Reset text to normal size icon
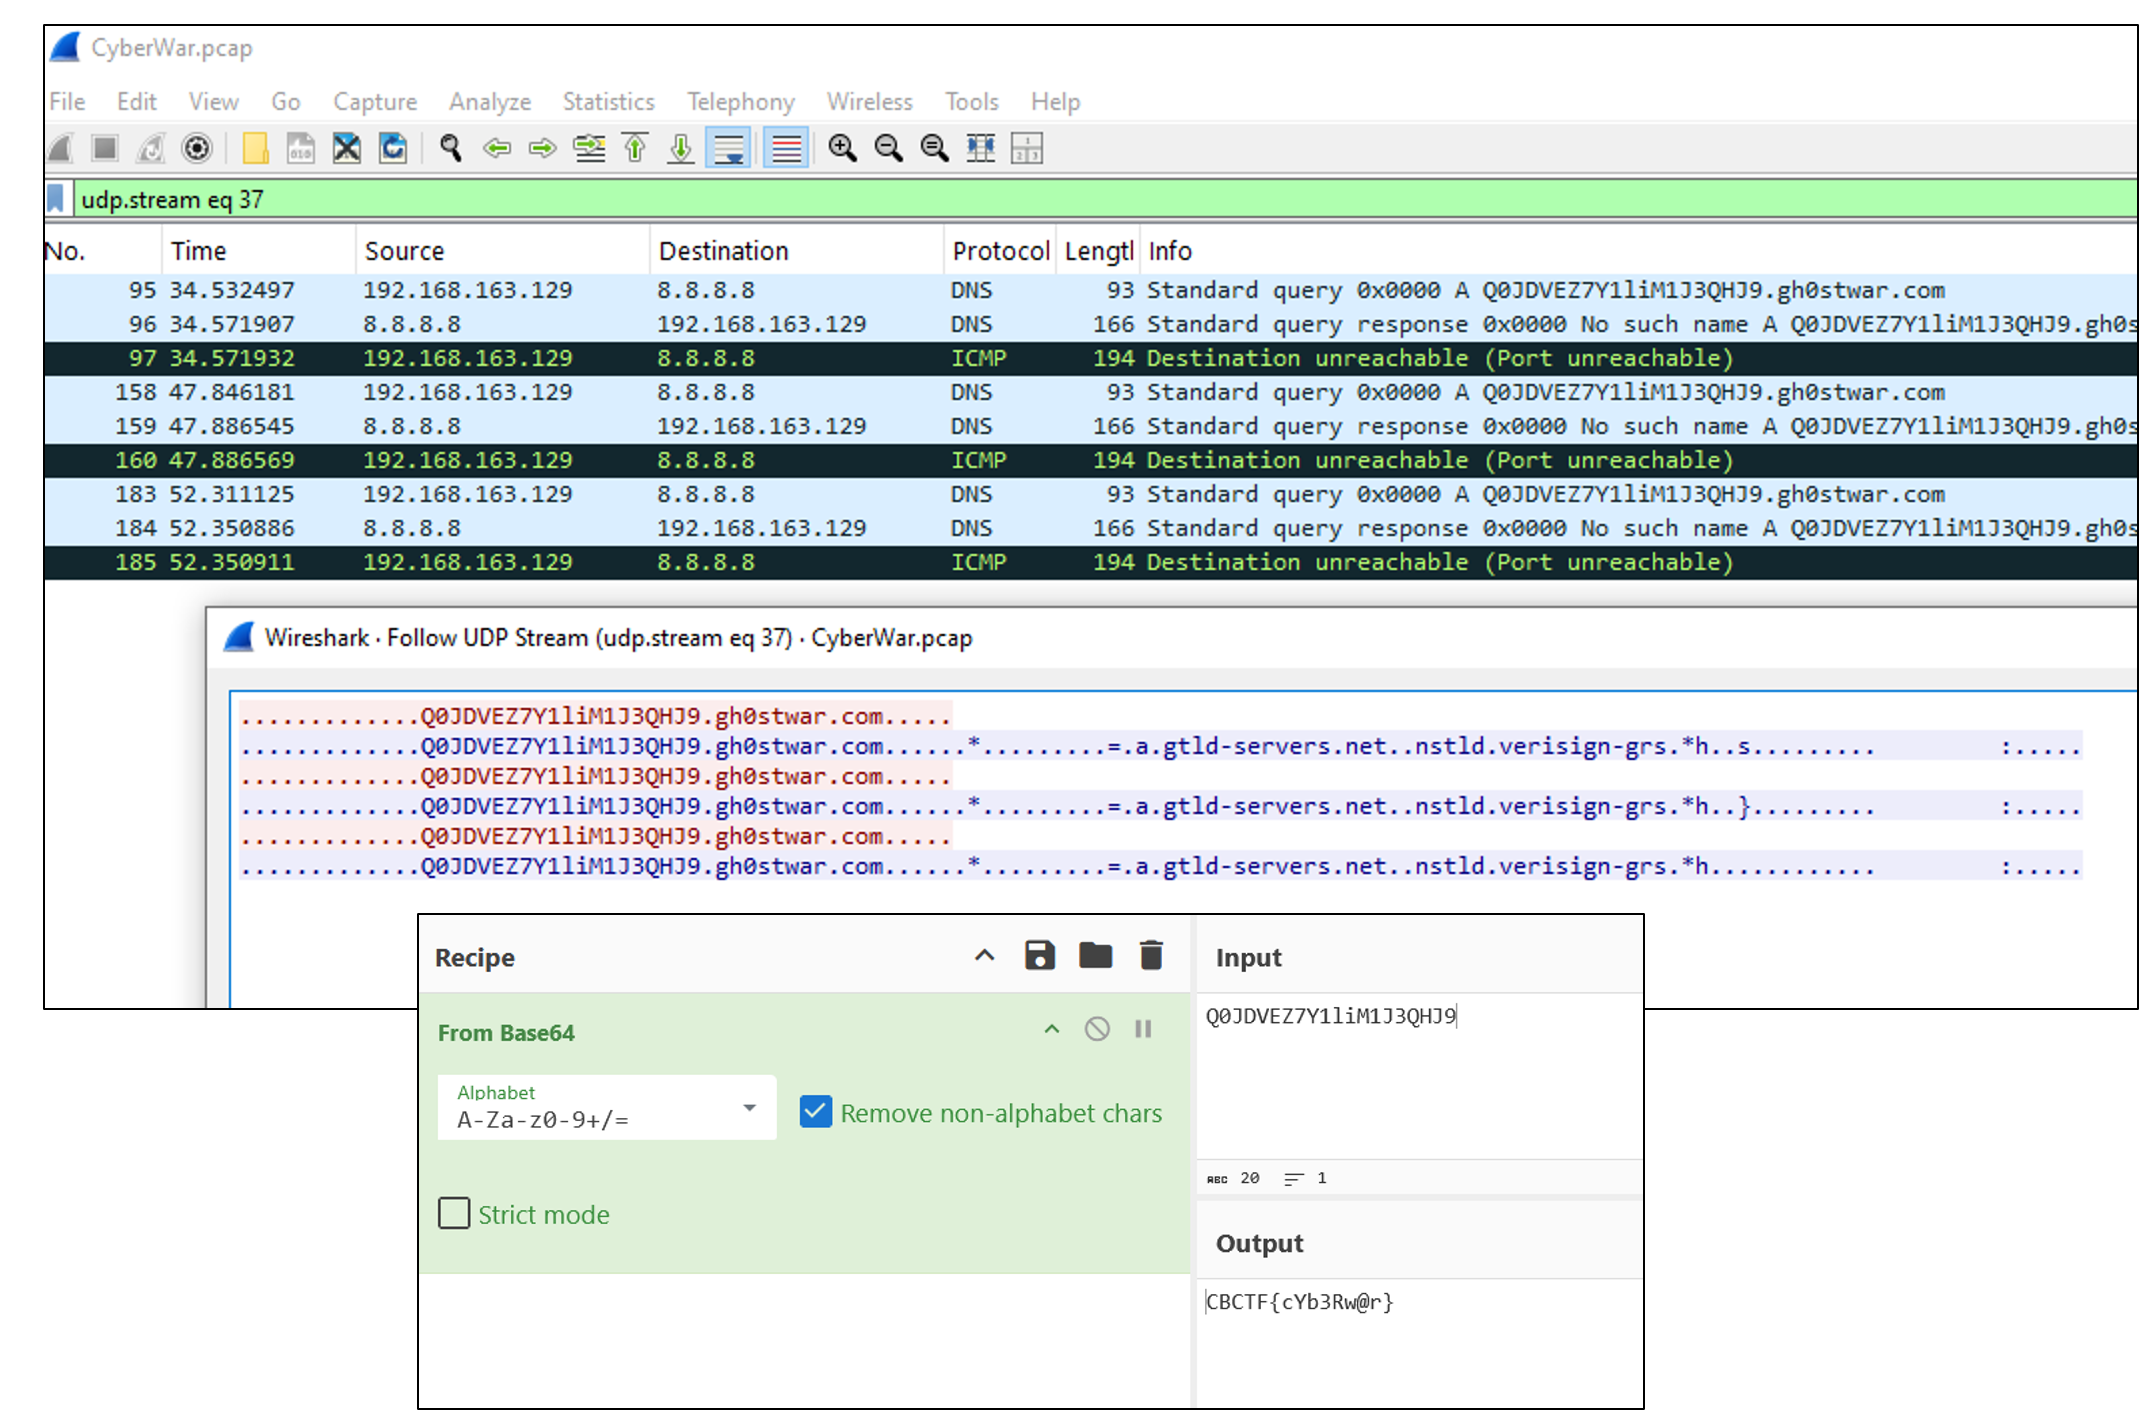This screenshot has width=2155, height=1417. pos(934,149)
